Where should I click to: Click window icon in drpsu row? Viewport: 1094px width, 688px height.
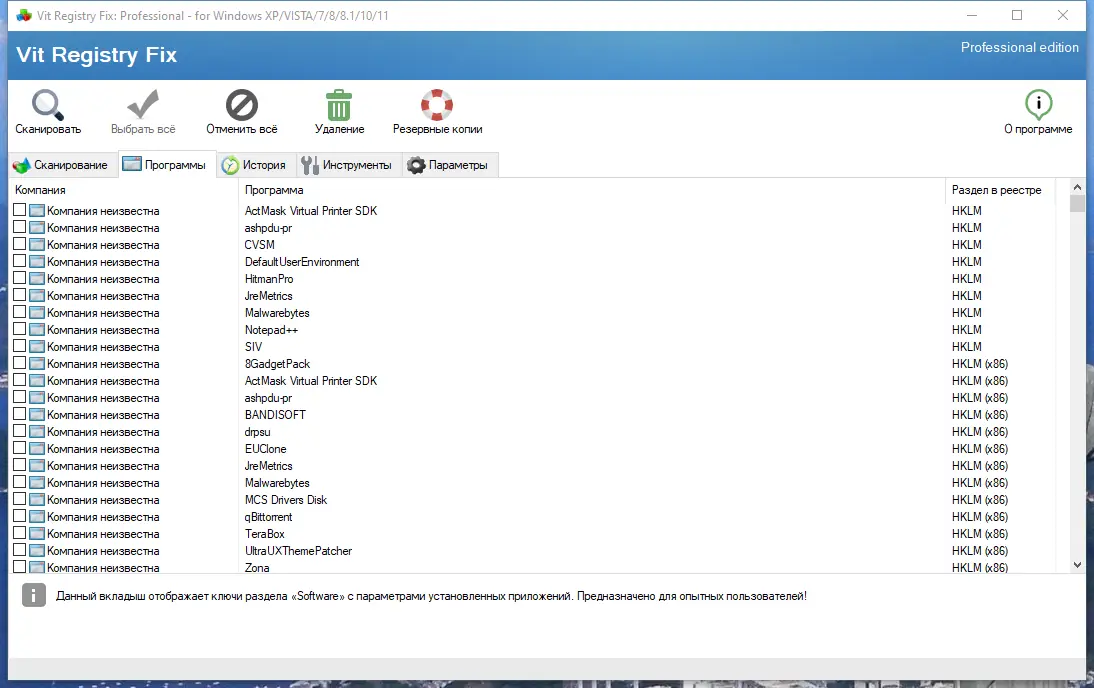click(37, 432)
